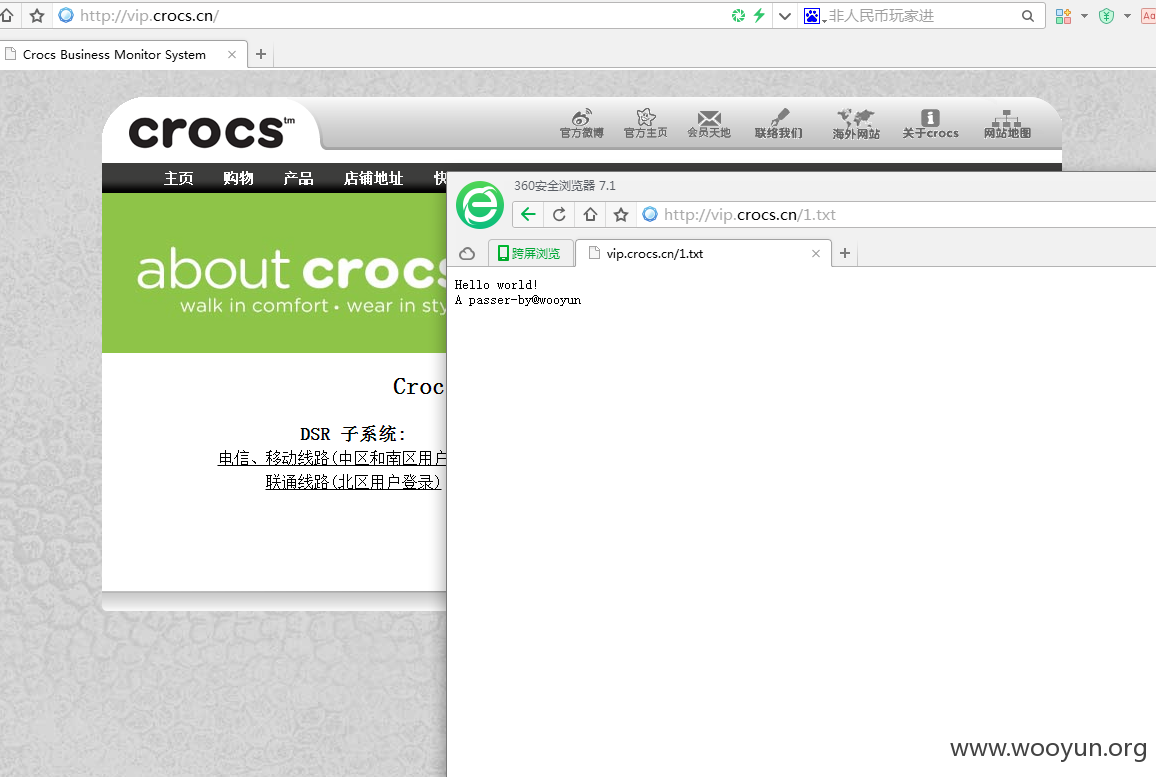Click favorite star in front 360 browser window
This screenshot has height=777, width=1156.
pyautogui.click(x=621, y=215)
